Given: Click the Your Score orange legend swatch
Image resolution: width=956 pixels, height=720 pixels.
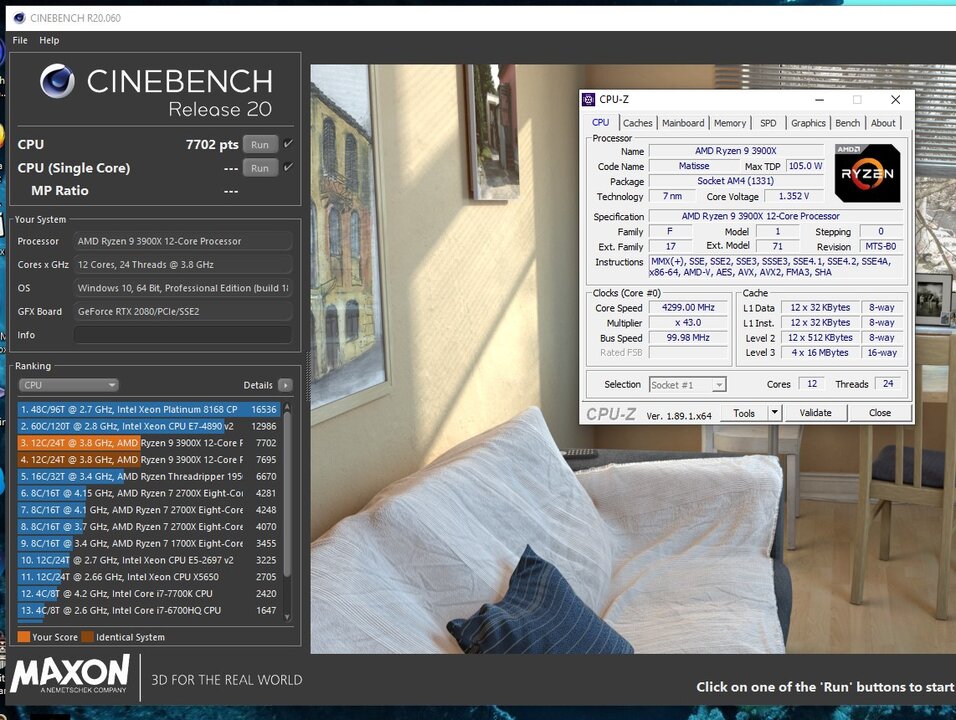Looking at the screenshot, I should click(x=24, y=637).
